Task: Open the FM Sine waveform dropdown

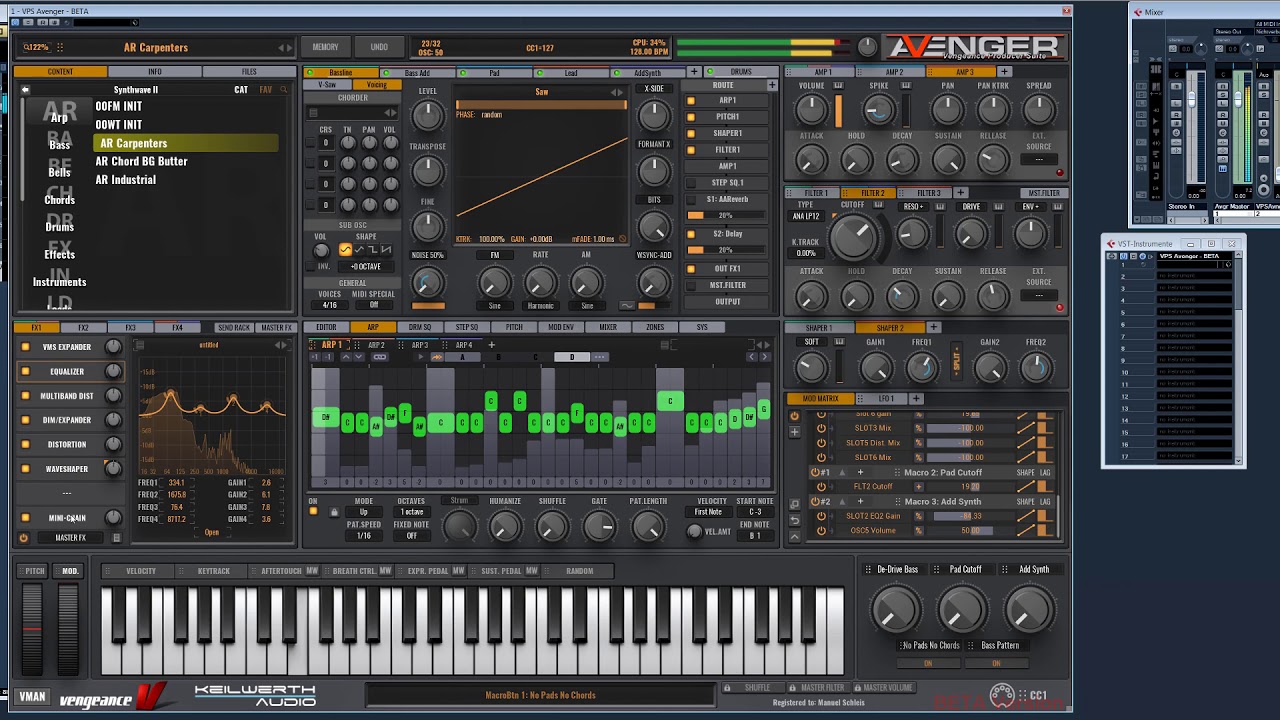Action: click(494, 305)
